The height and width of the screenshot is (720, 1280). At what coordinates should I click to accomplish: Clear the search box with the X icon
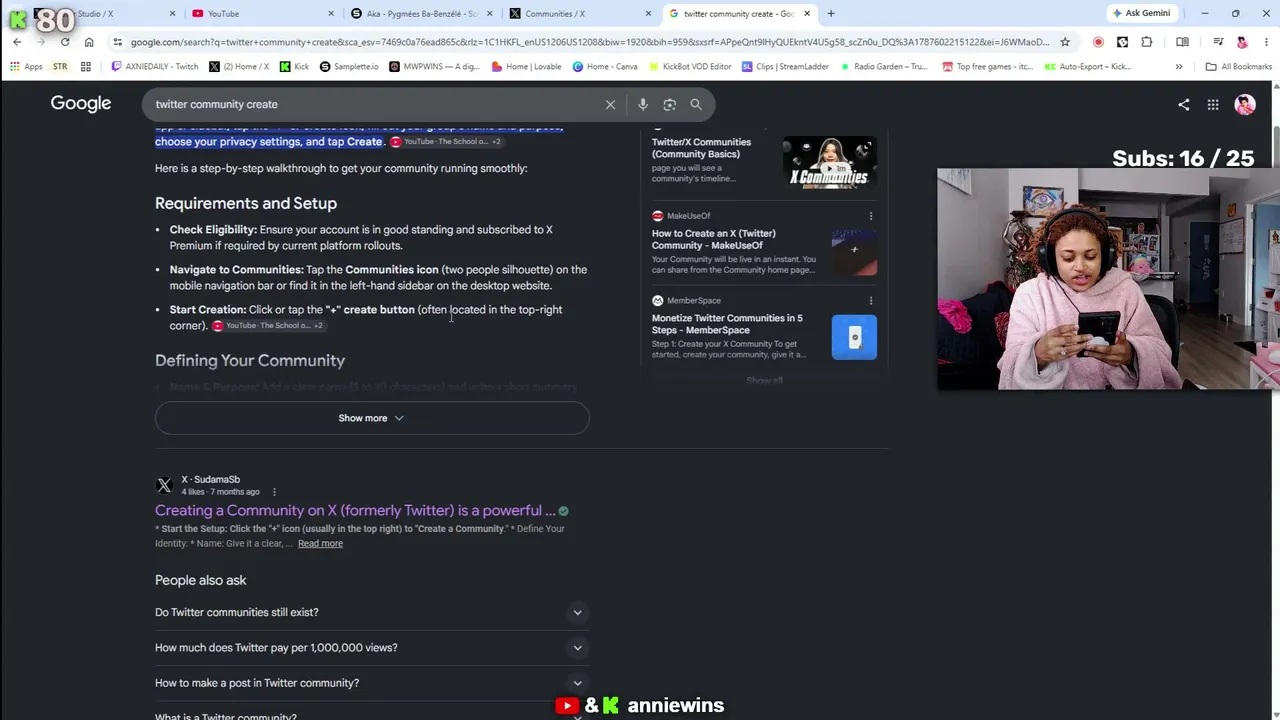[610, 104]
